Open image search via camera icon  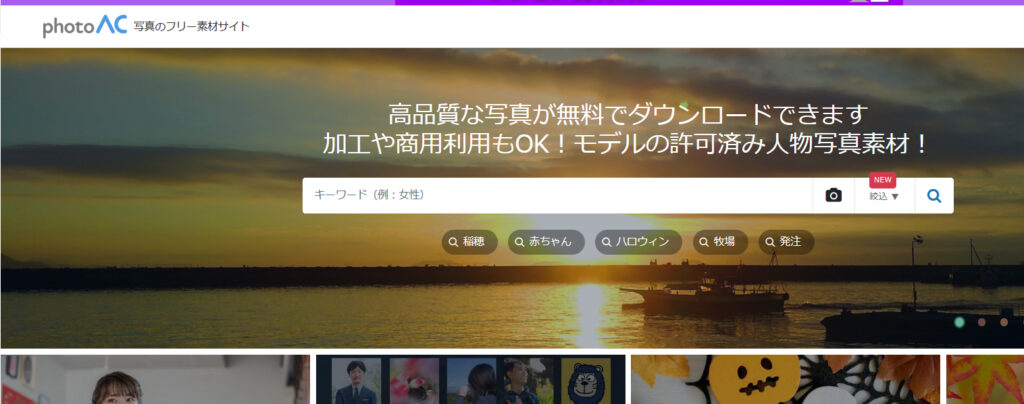(833, 195)
